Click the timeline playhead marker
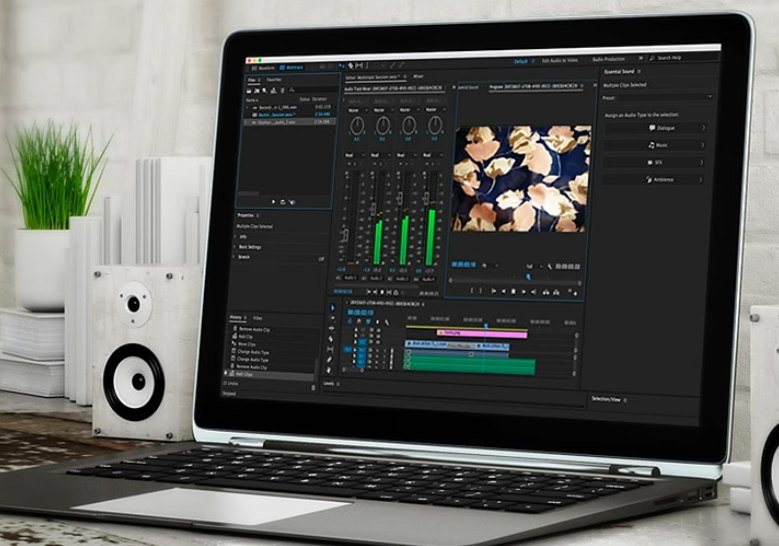The width and height of the screenshot is (779, 546). [486, 325]
